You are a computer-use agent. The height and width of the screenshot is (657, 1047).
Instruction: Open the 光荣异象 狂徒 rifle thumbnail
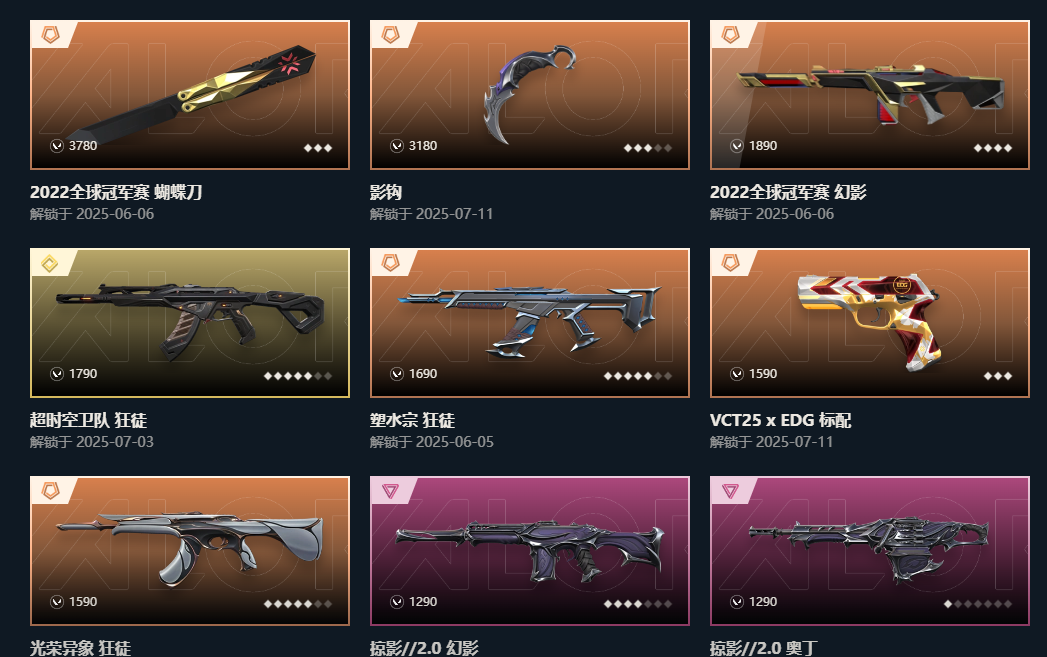click(x=190, y=551)
